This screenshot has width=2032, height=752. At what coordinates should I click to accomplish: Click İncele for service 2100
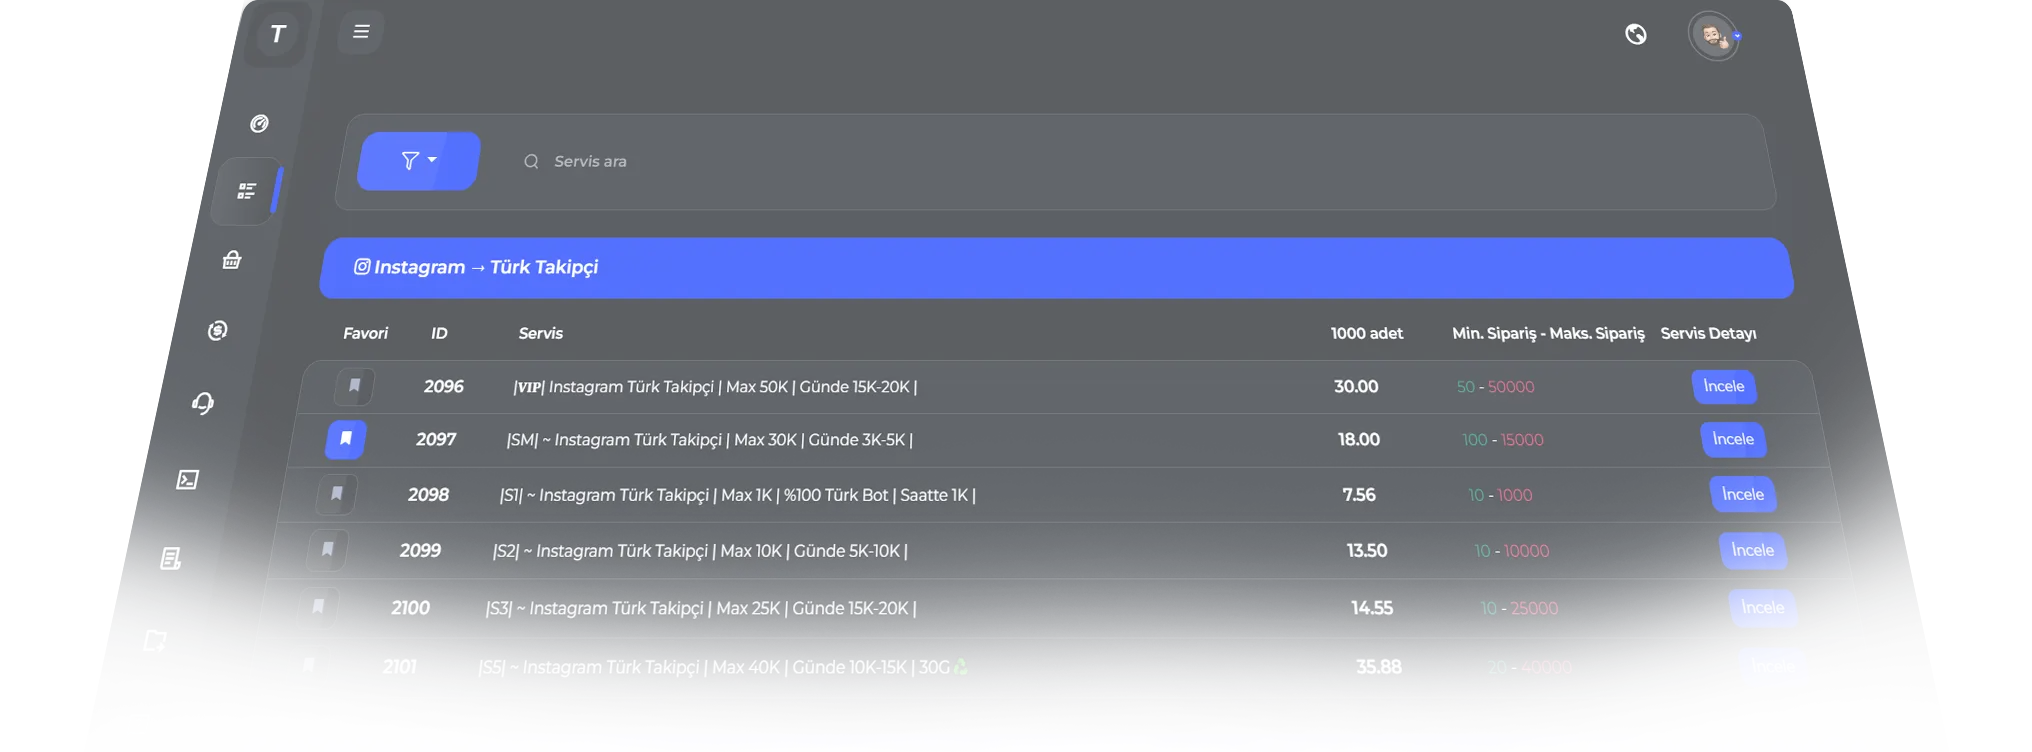click(x=1762, y=608)
